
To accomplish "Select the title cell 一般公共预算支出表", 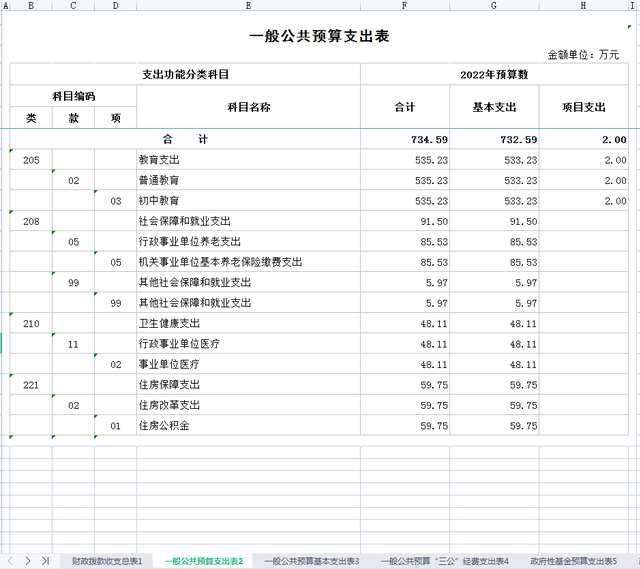I will (319, 36).
